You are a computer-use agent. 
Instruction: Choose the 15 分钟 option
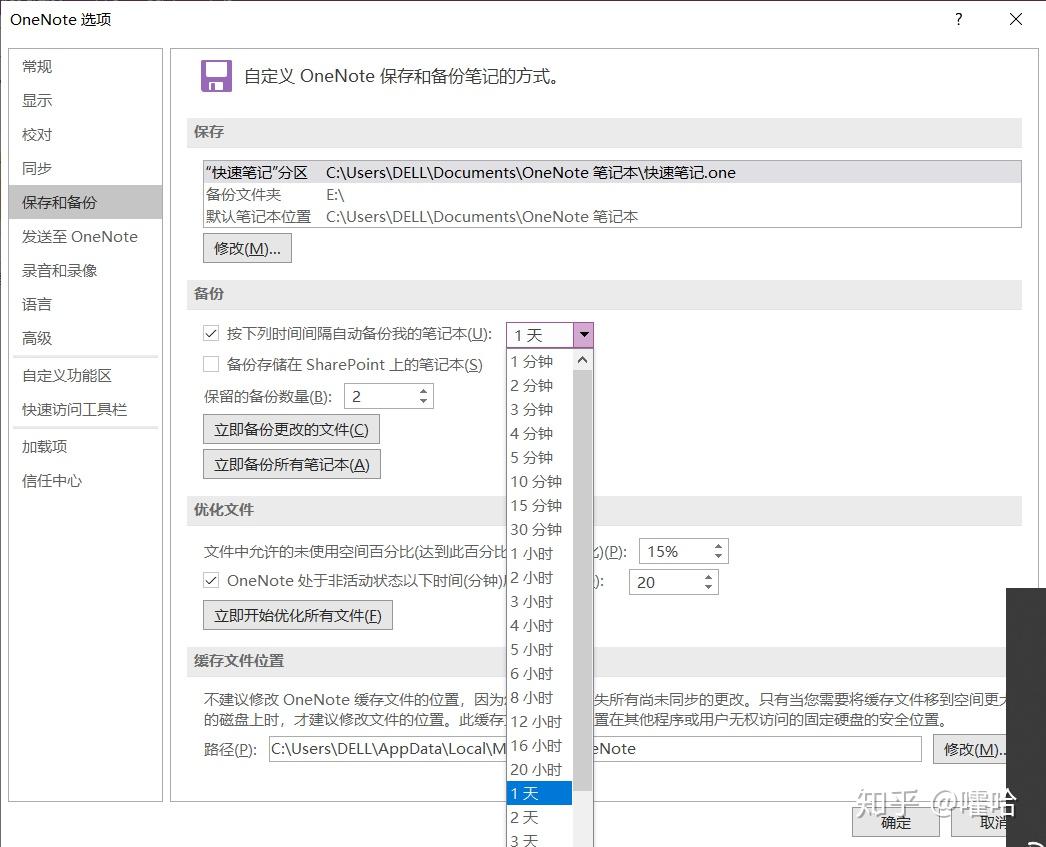540,506
